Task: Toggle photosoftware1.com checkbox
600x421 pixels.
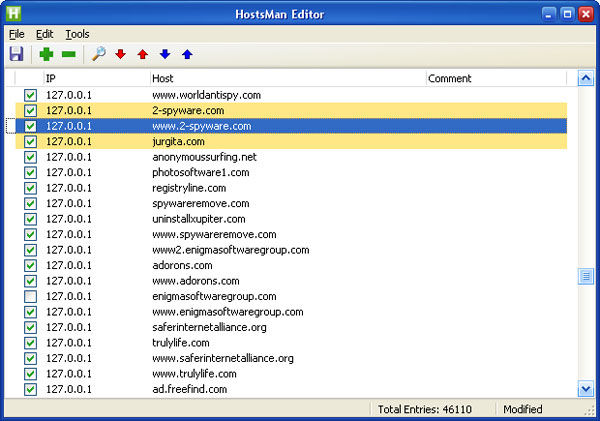Action: (x=30, y=173)
